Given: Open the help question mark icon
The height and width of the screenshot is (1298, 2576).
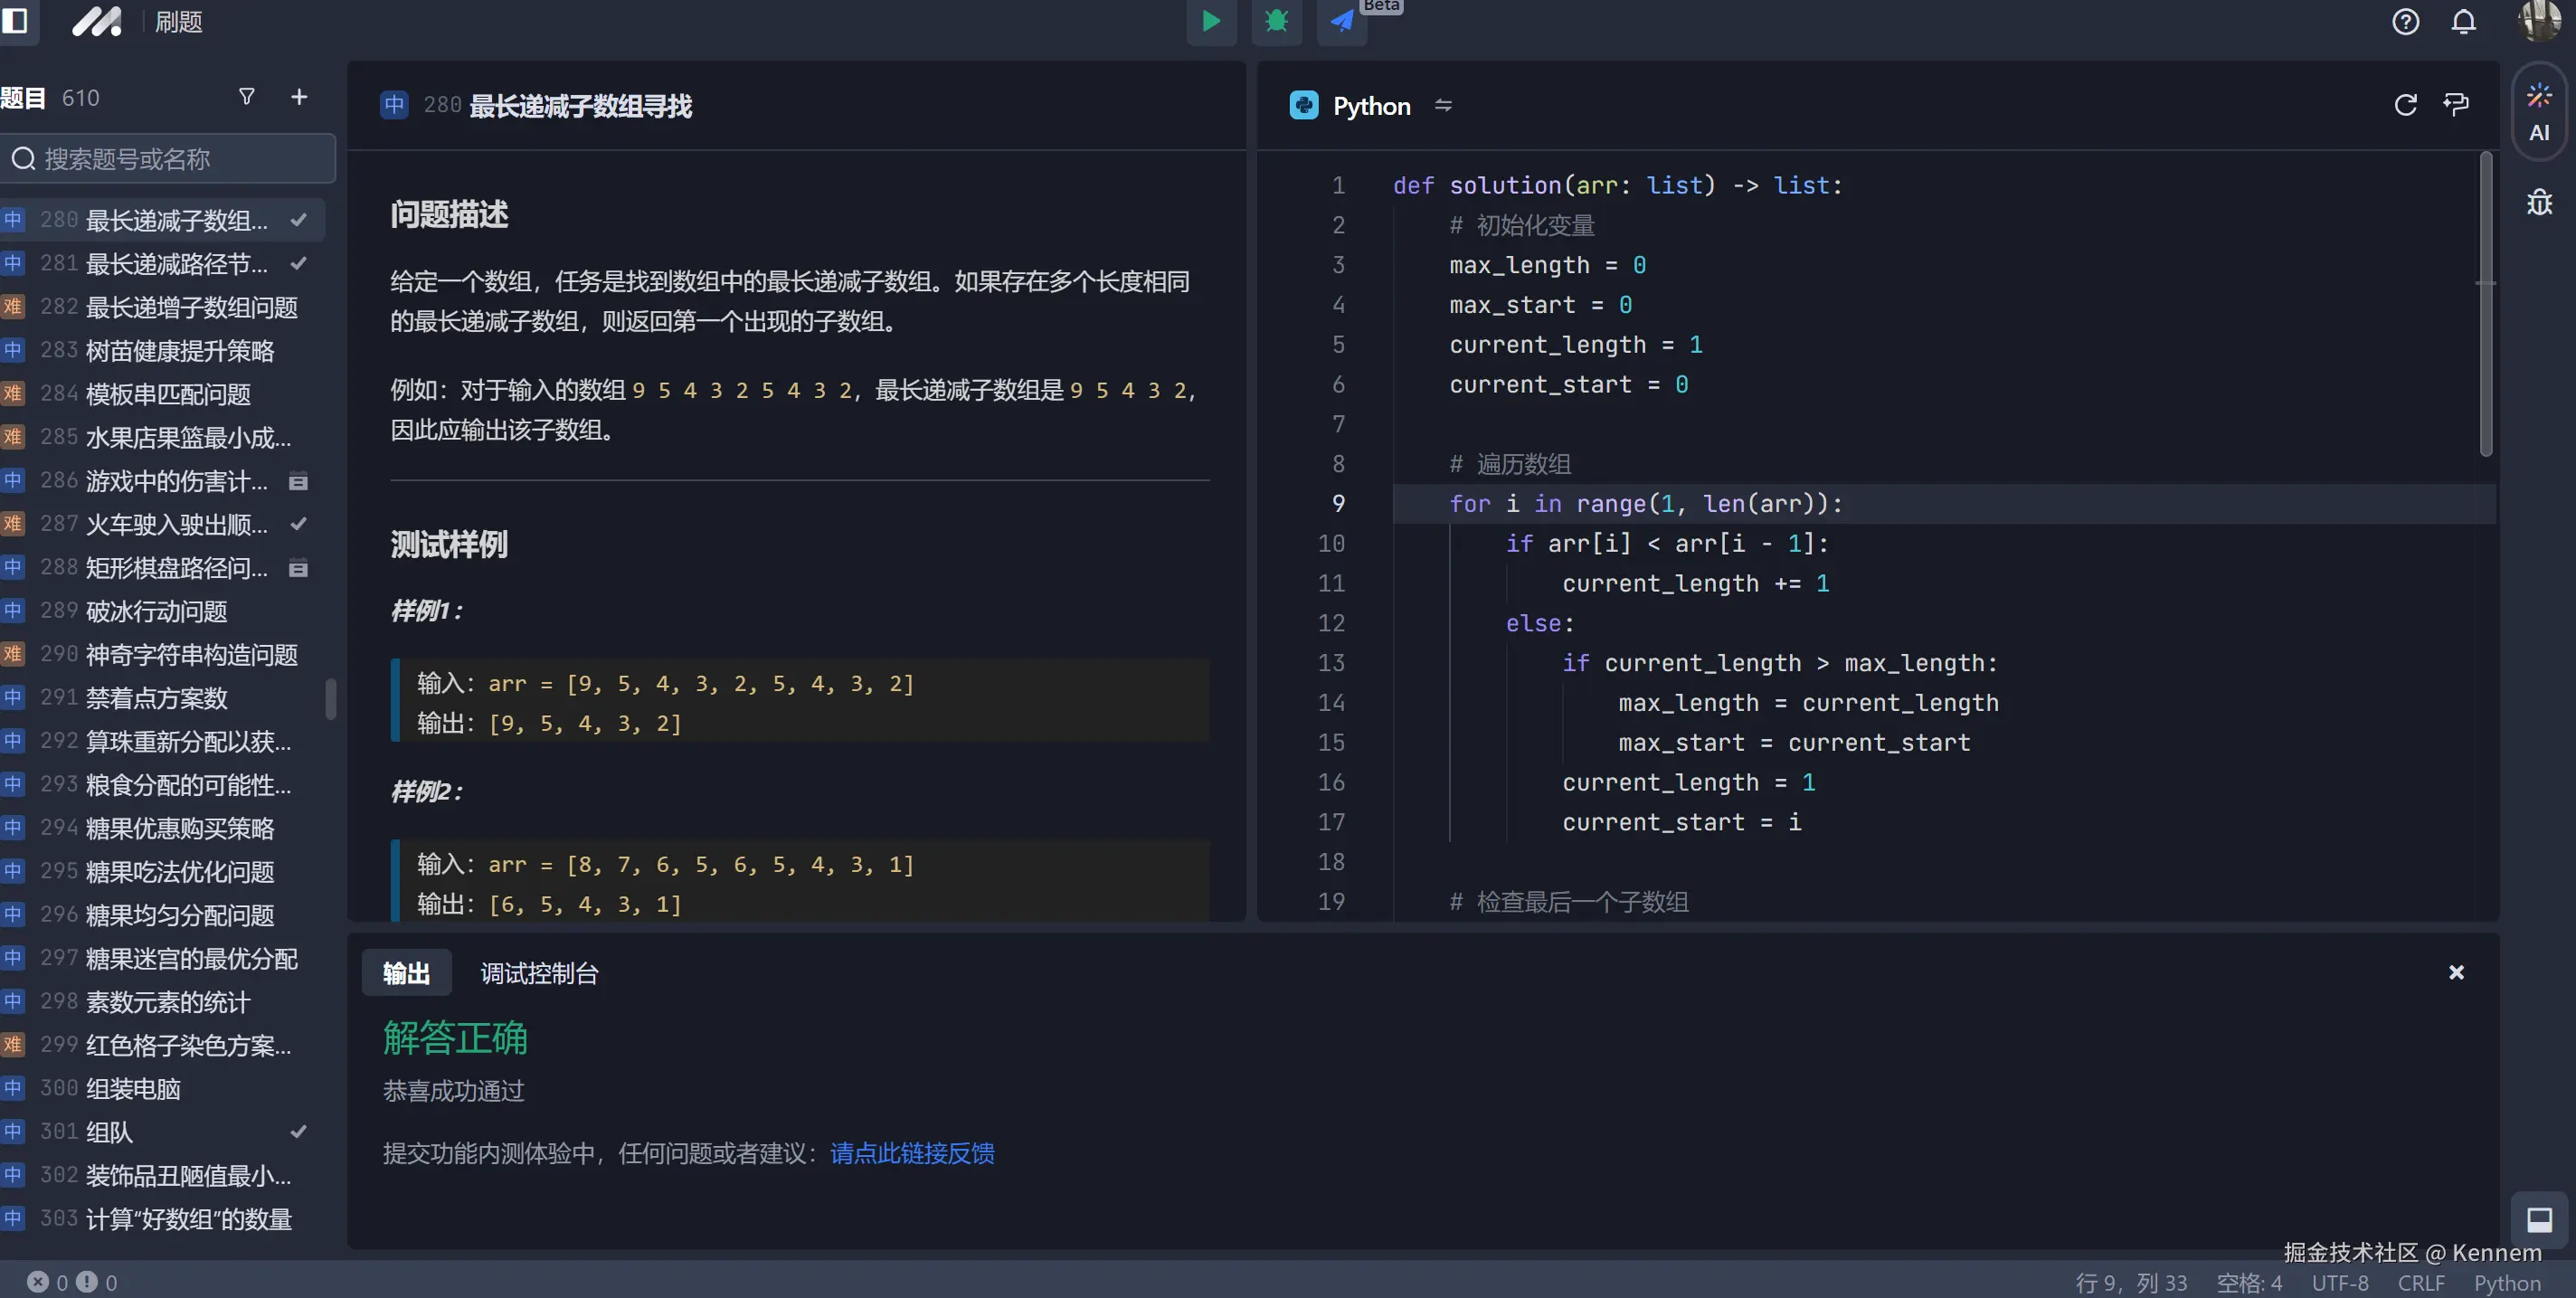Looking at the screenshot, I should tap(2405, 22).
